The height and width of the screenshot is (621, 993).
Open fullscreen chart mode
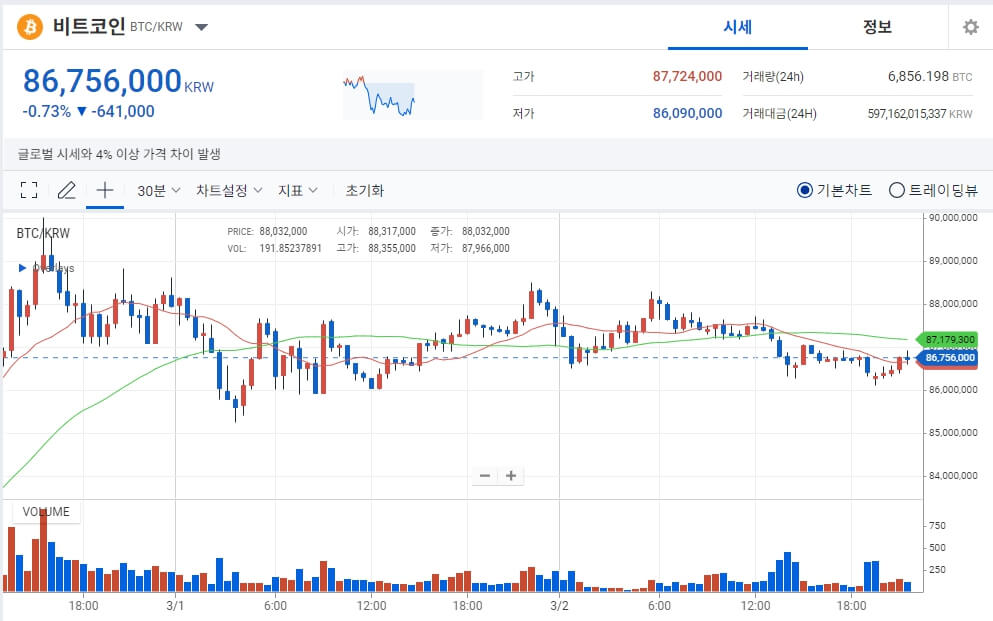click(28, 189)
